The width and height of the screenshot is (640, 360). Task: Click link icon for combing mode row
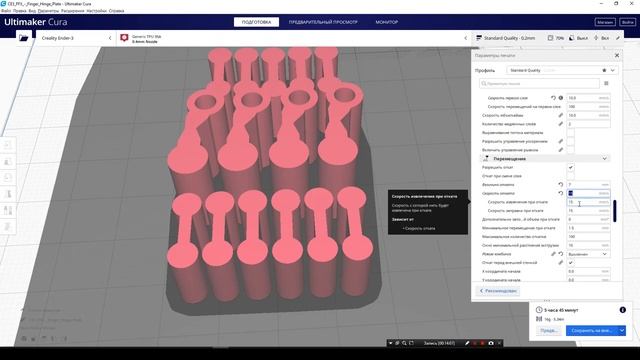(553, 254)
